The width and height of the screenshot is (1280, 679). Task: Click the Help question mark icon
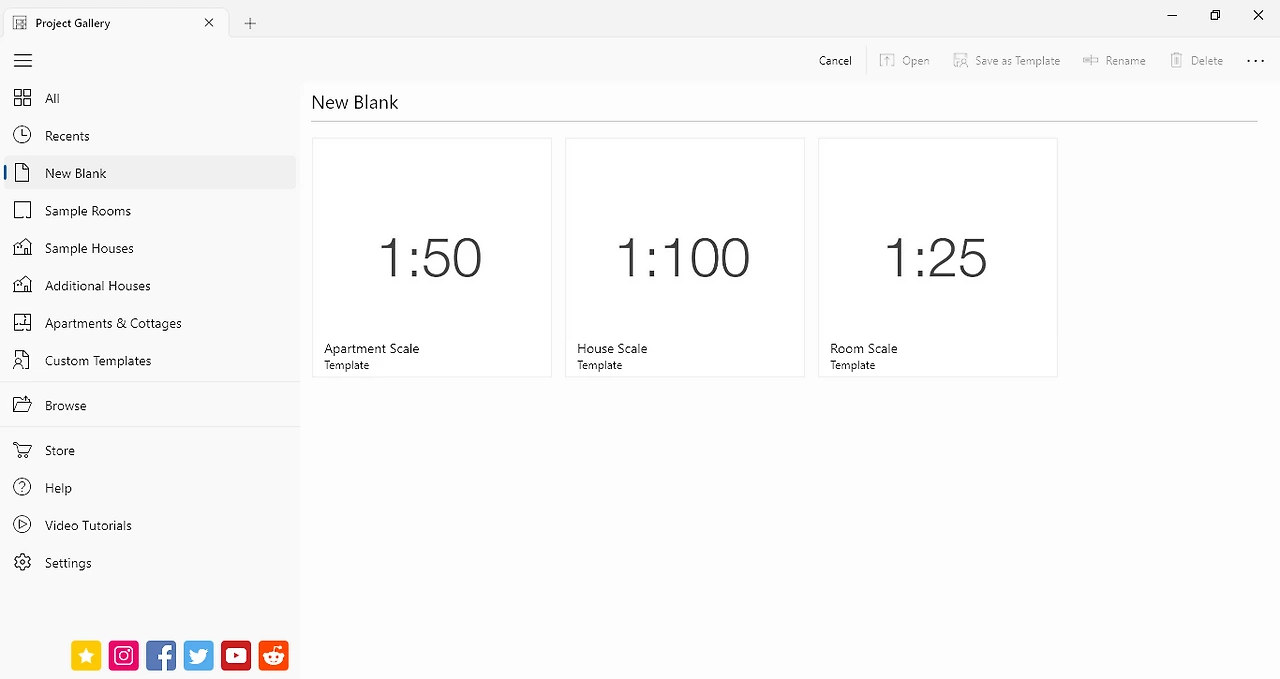coord(22,488)
